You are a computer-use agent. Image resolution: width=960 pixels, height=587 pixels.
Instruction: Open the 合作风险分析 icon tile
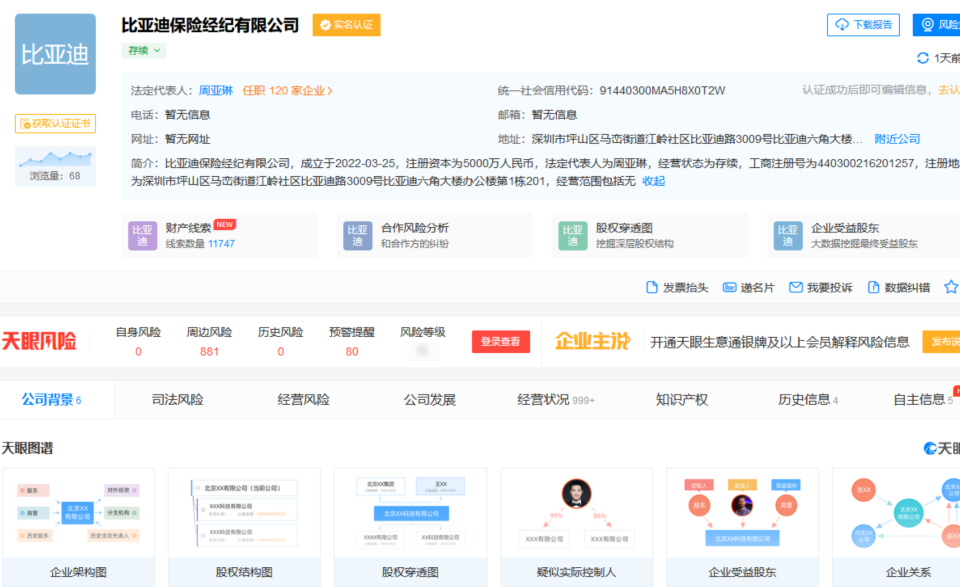point(358,236)
